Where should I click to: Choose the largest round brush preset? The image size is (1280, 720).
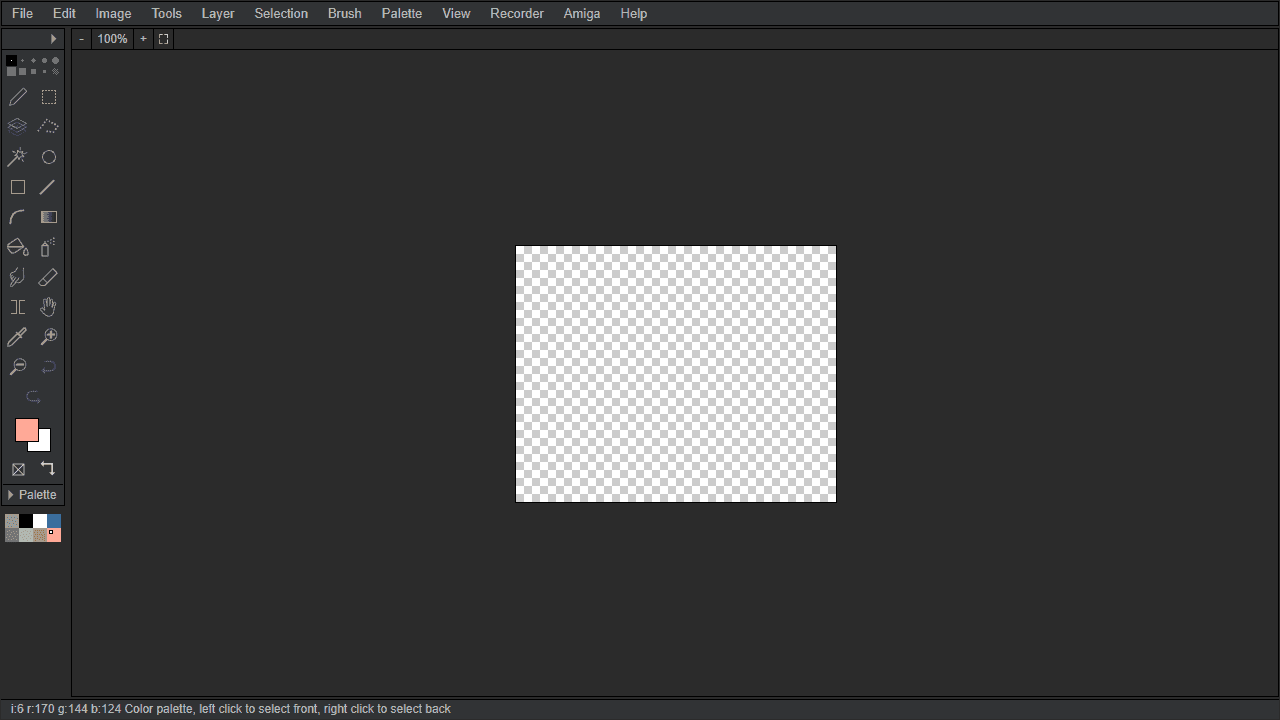[x=55, y=61]
